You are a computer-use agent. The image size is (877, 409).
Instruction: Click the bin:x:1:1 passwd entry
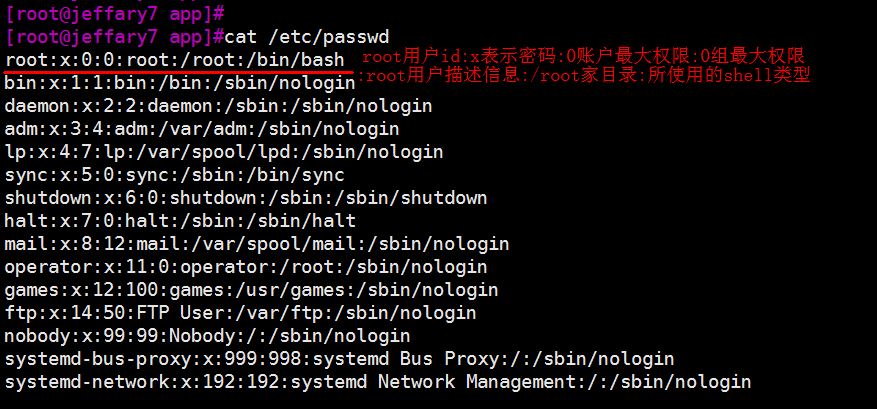pos(180,83)
